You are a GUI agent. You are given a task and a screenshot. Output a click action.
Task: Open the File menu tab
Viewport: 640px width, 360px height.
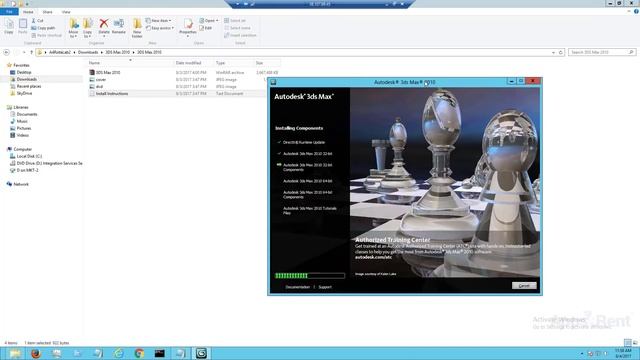9,12
